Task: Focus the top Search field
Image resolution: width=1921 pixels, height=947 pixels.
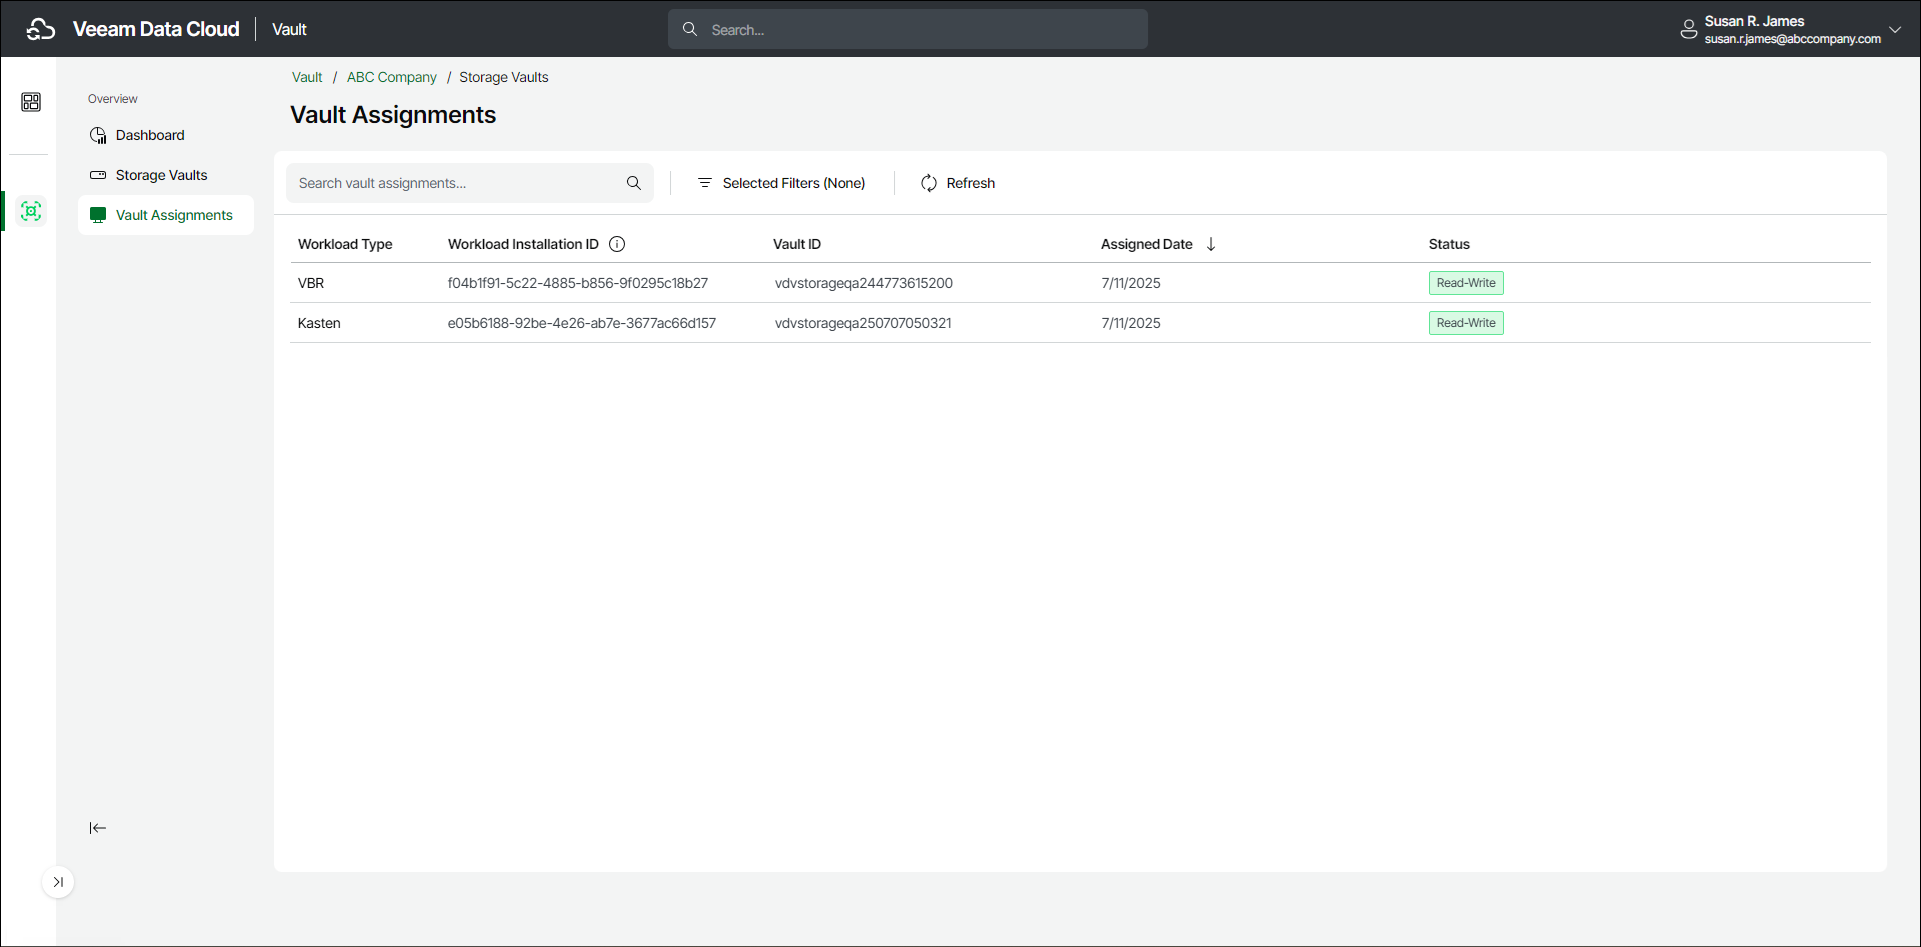Action: [908, 29]
